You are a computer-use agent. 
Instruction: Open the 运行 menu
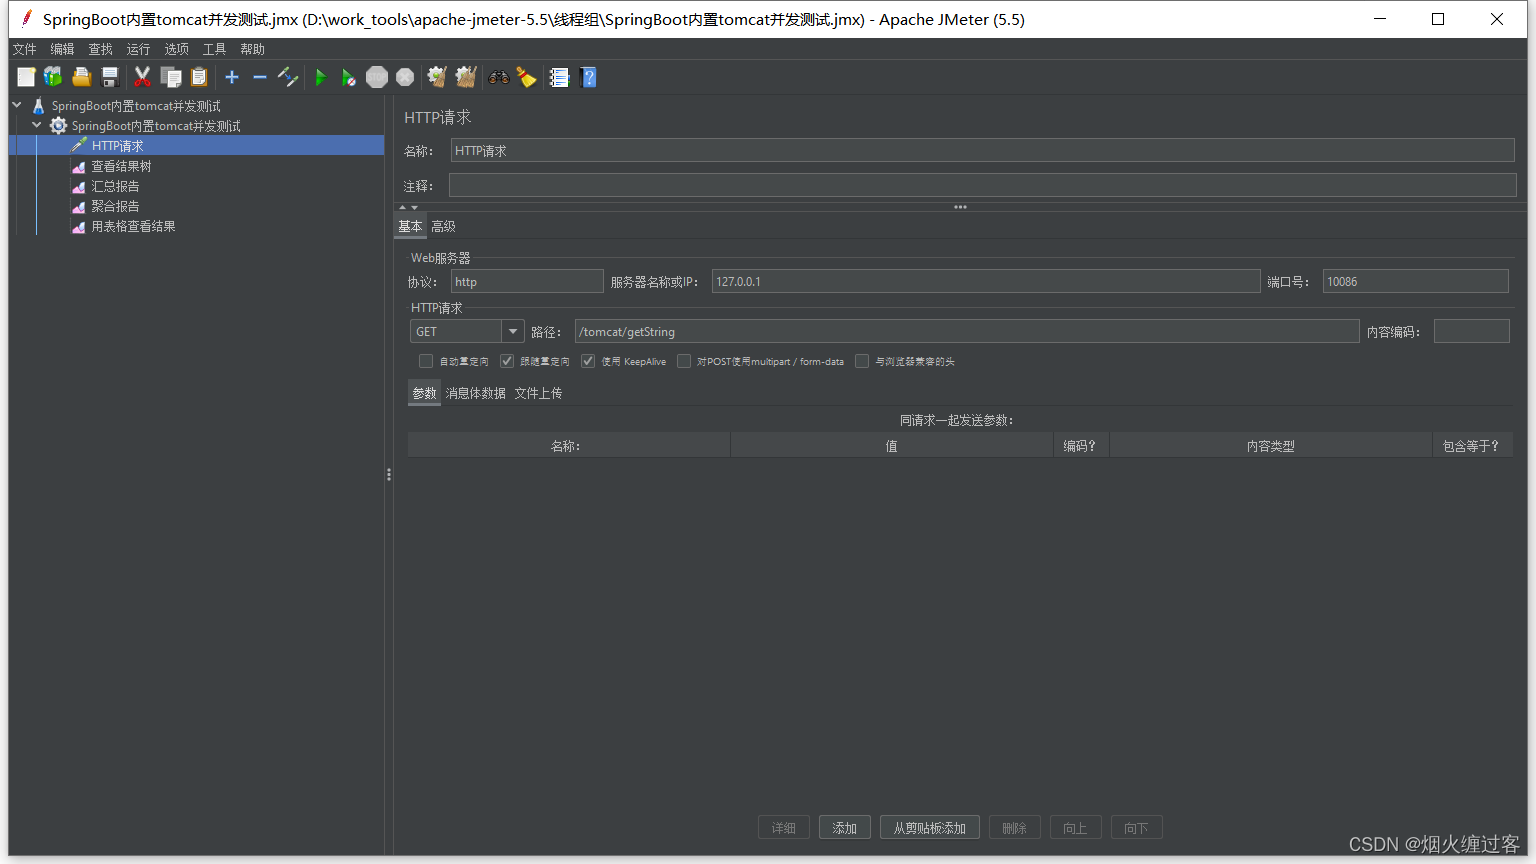pyautogui.click(x=138, y=49)
